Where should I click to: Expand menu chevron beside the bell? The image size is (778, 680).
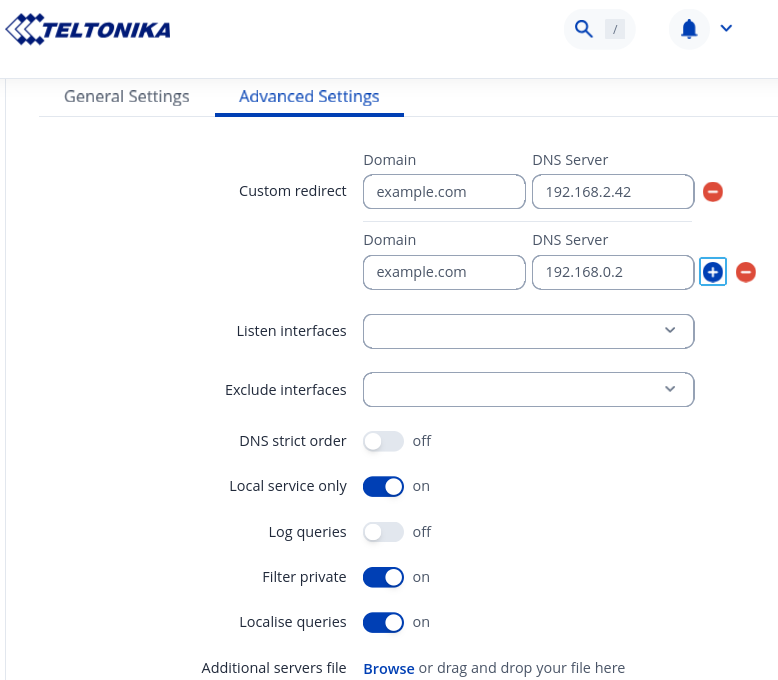pyautogui.click(x=726, y=28)
